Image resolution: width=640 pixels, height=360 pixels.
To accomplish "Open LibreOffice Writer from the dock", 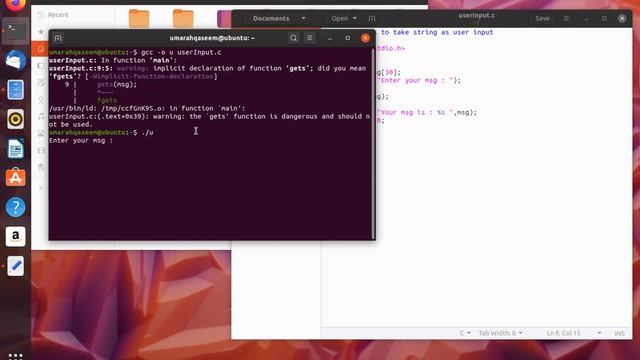I will tap(16, 148).
